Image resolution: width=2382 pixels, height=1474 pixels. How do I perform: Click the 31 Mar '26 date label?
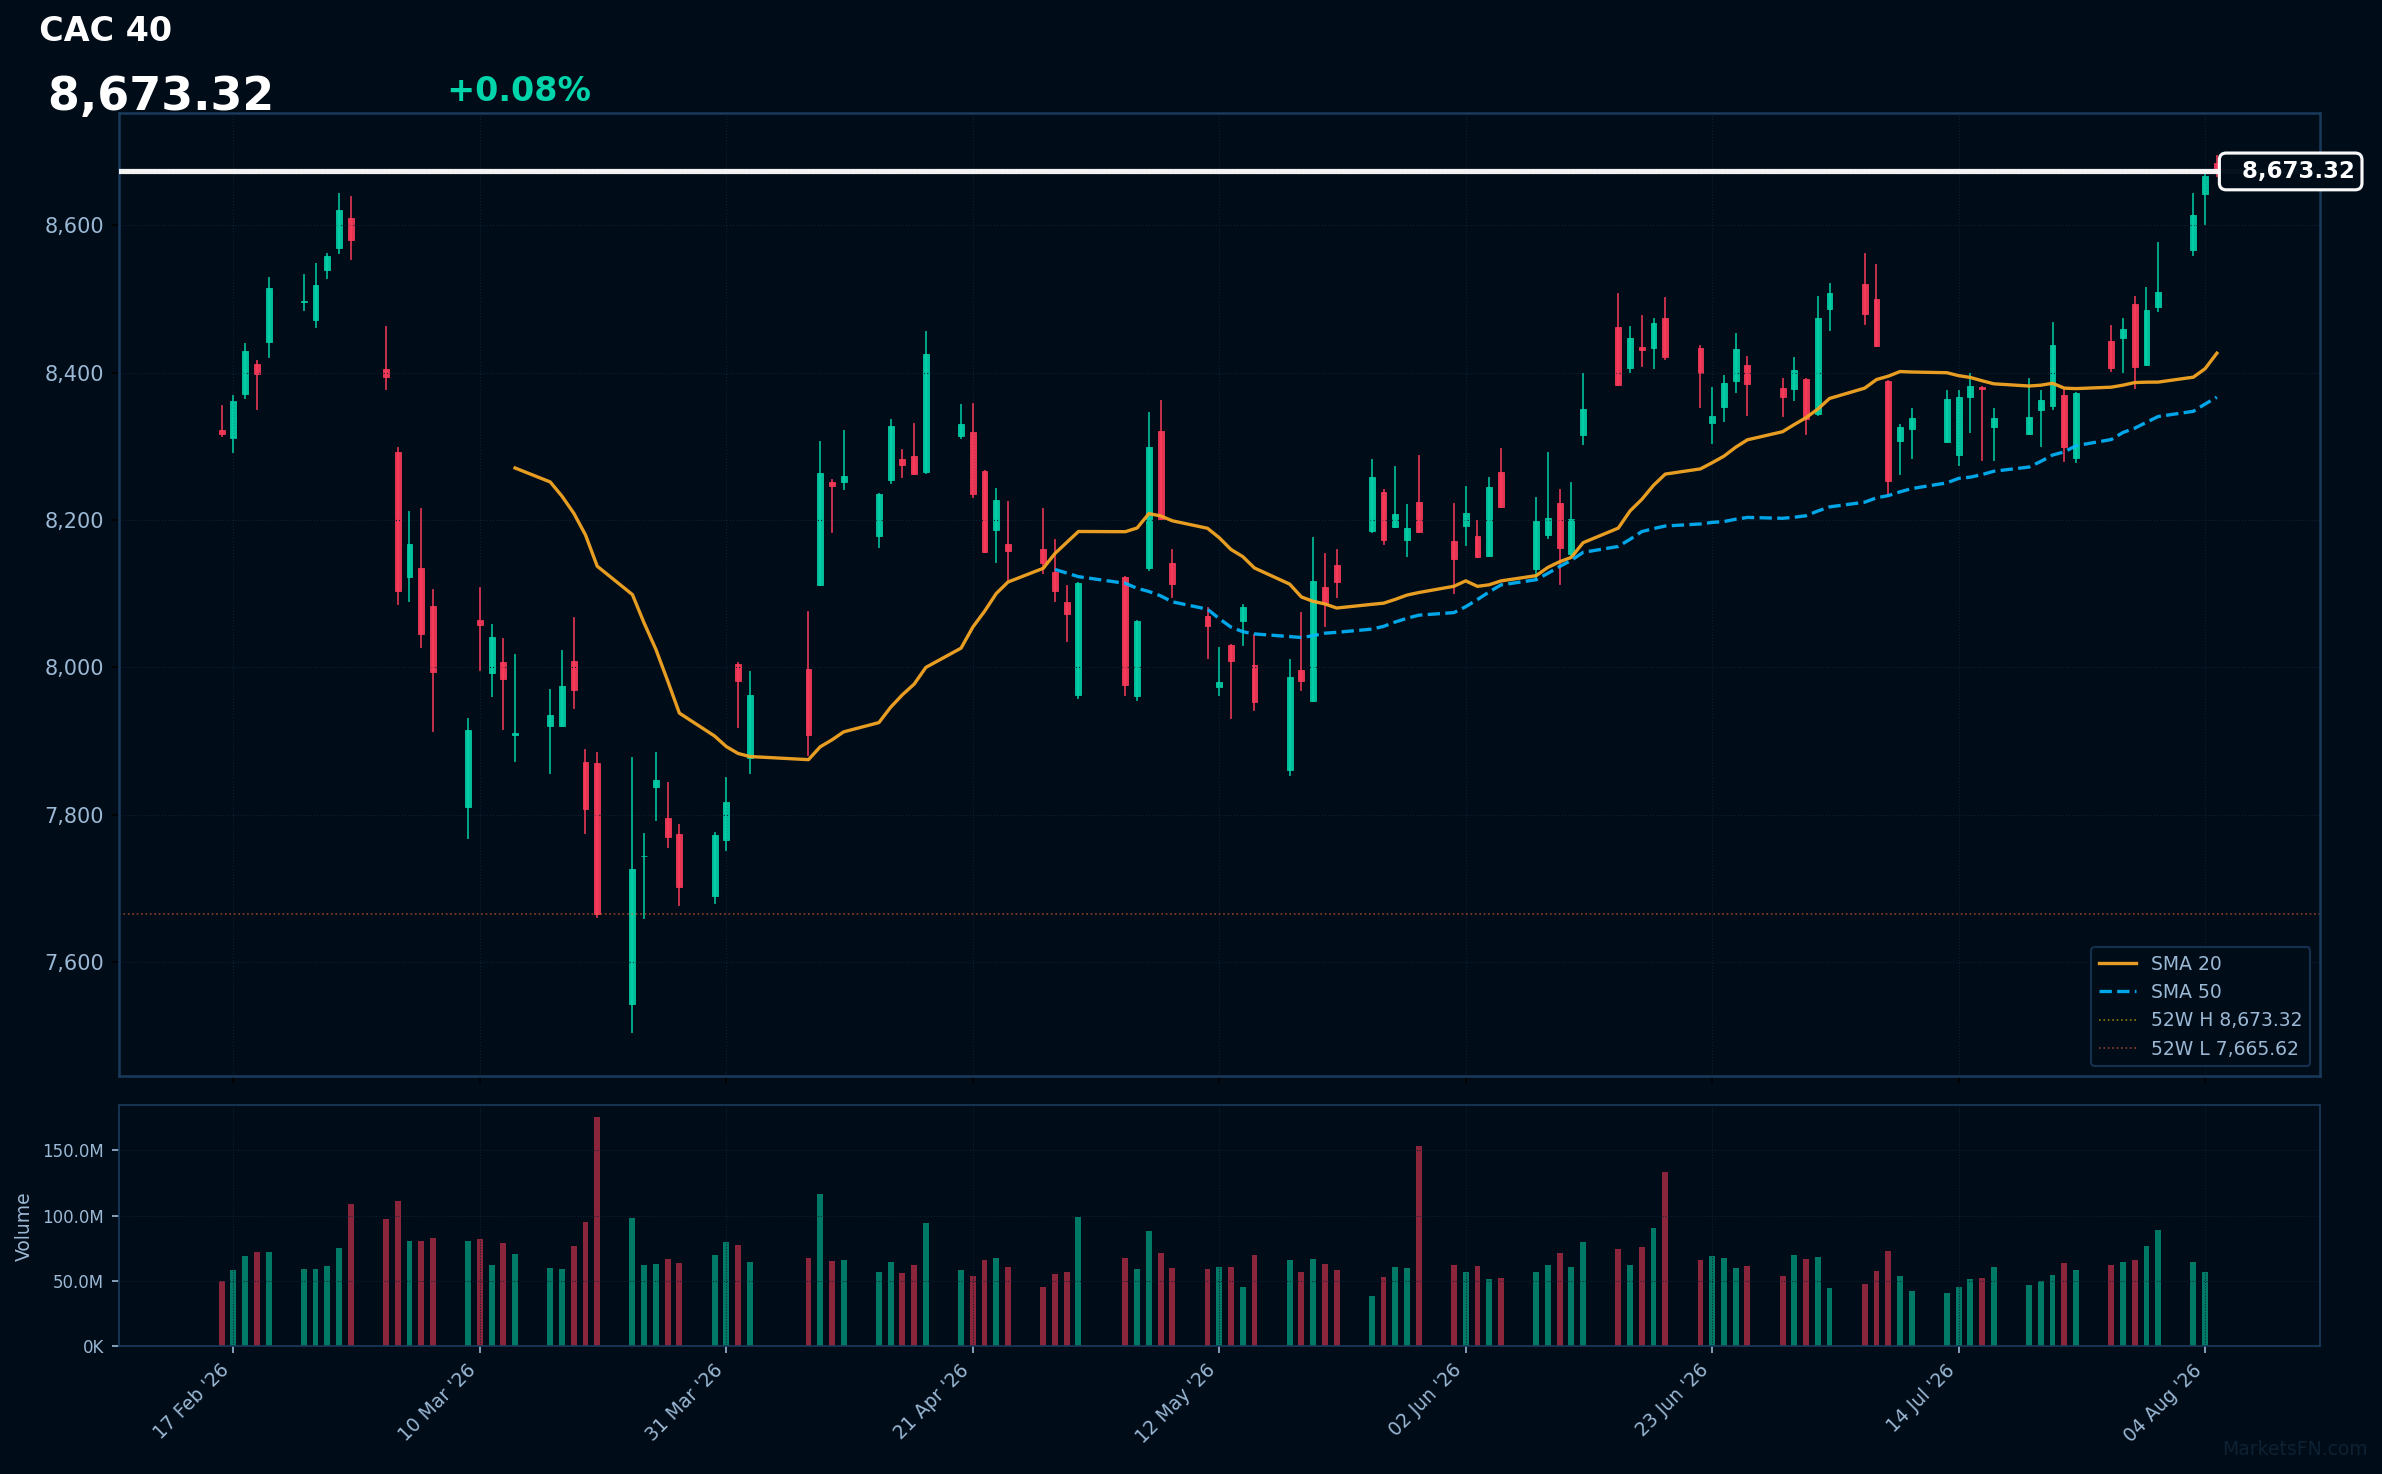(x=684, y=1400)
